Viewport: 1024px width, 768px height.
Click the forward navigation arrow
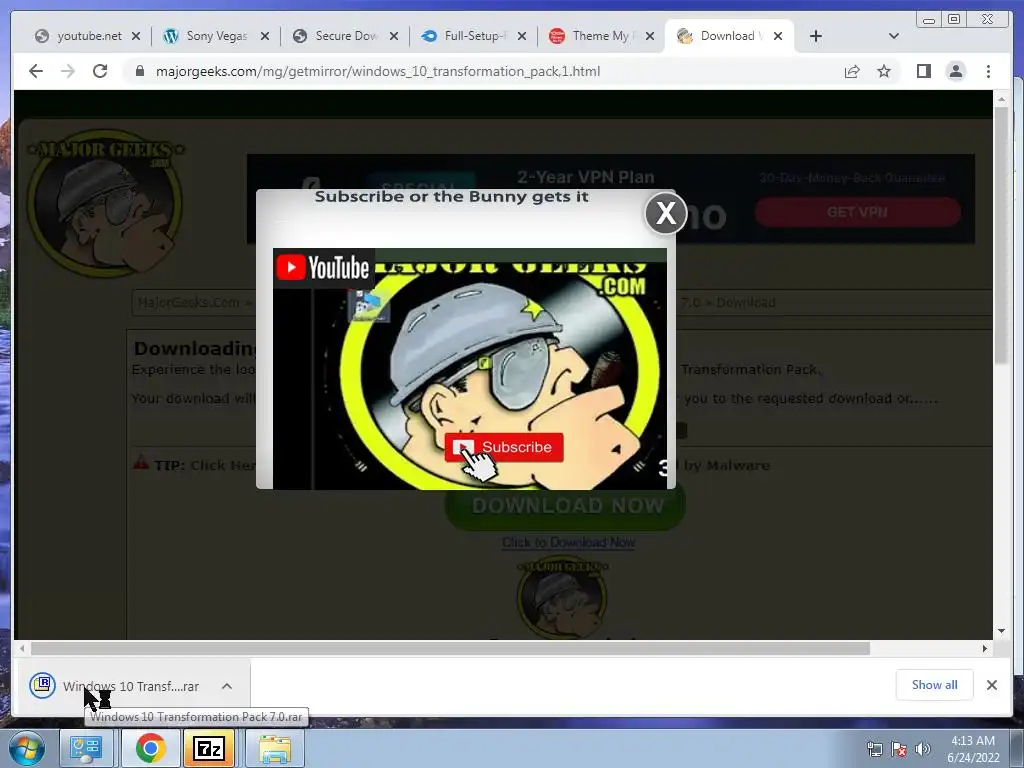pyautogui.click(x=68, y=71)
